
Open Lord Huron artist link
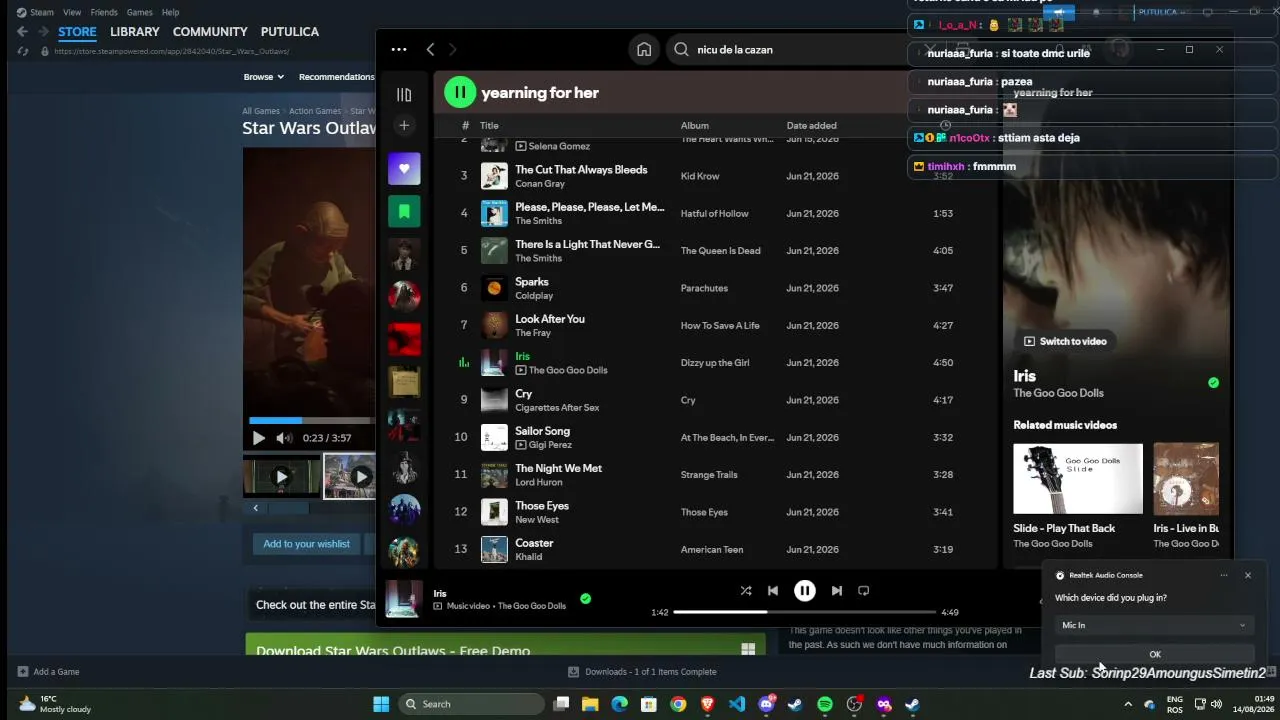click(x=540, y=482)
